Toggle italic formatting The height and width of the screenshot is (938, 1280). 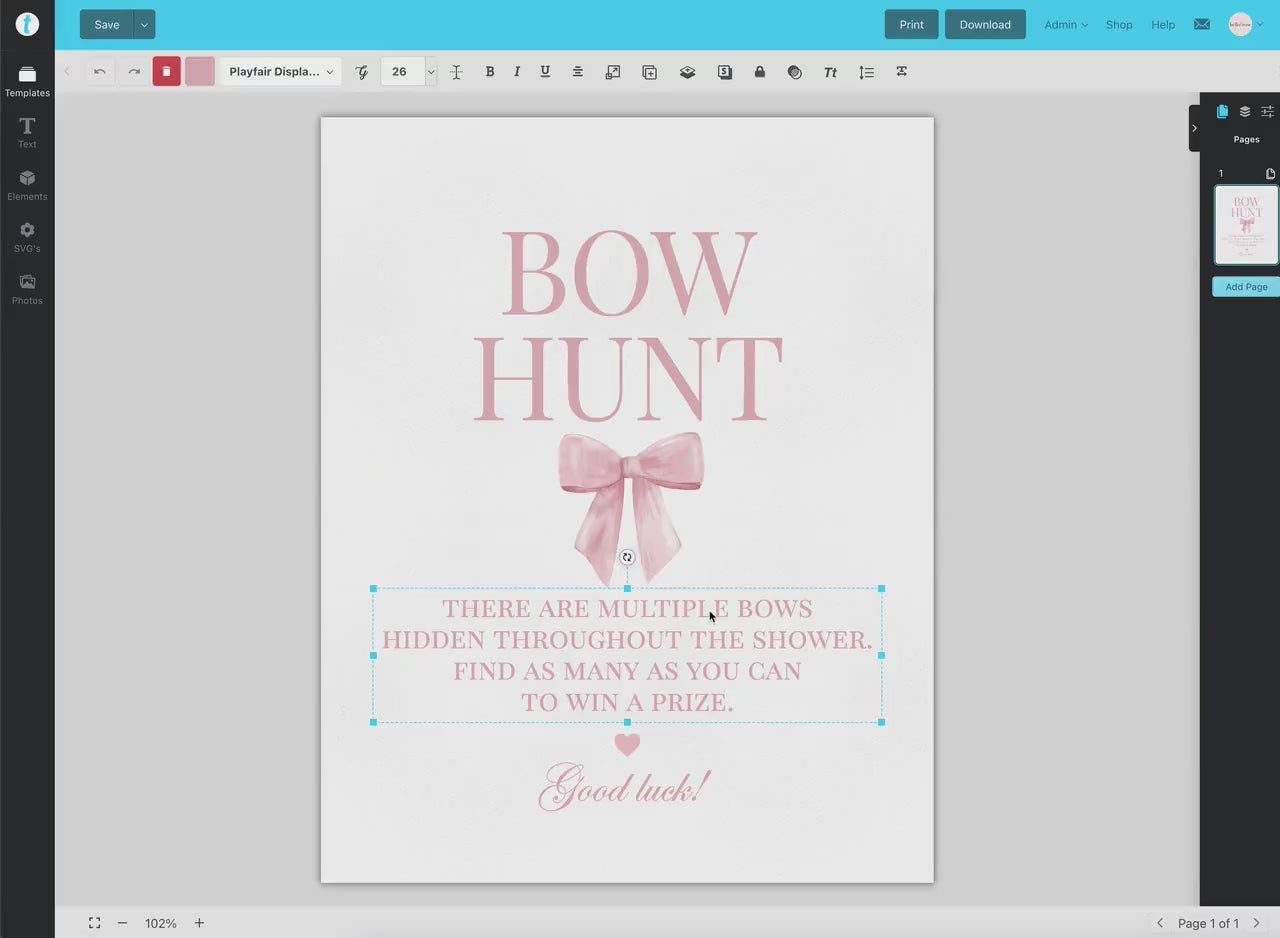point(517,72)
